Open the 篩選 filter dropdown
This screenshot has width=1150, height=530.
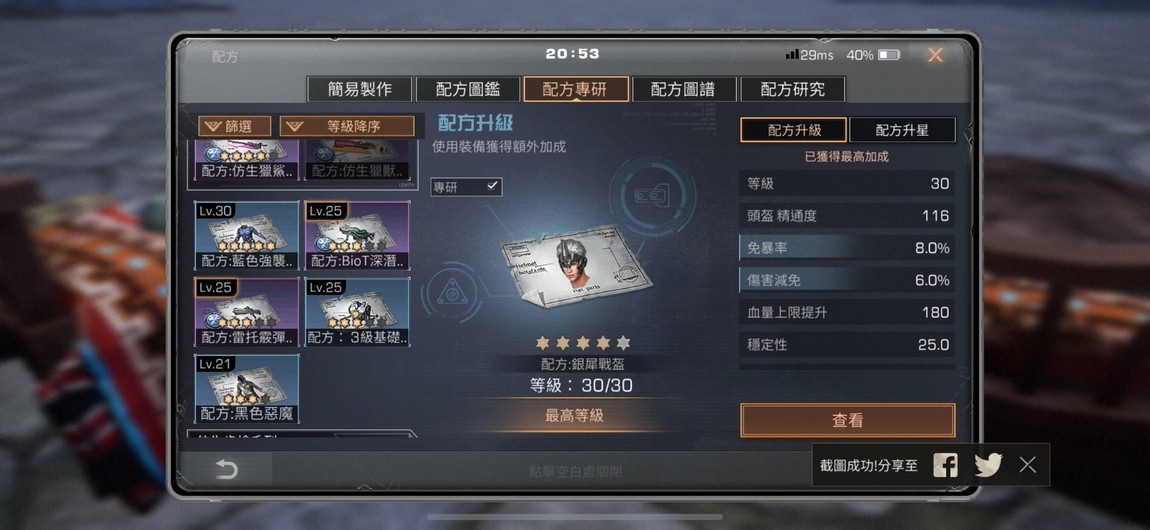tap(234, 126)
